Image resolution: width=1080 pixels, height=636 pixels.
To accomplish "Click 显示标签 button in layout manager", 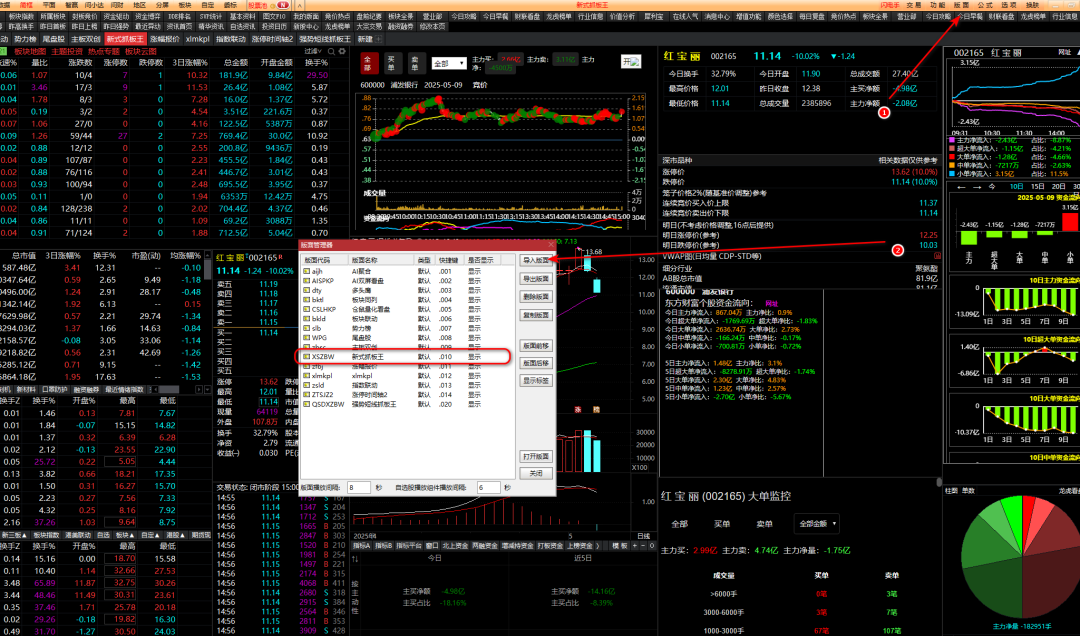I will tap(536, 380).
